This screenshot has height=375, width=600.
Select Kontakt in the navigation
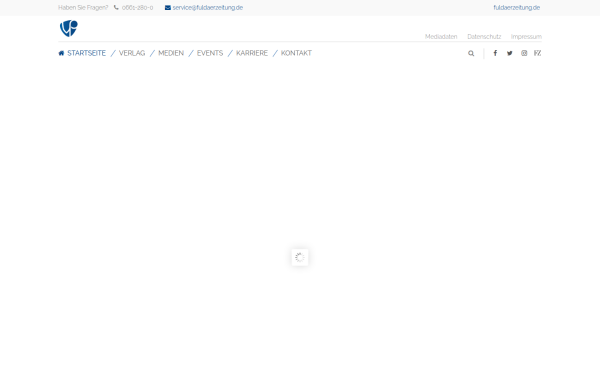pyautogui.click(x=296, y=53)
